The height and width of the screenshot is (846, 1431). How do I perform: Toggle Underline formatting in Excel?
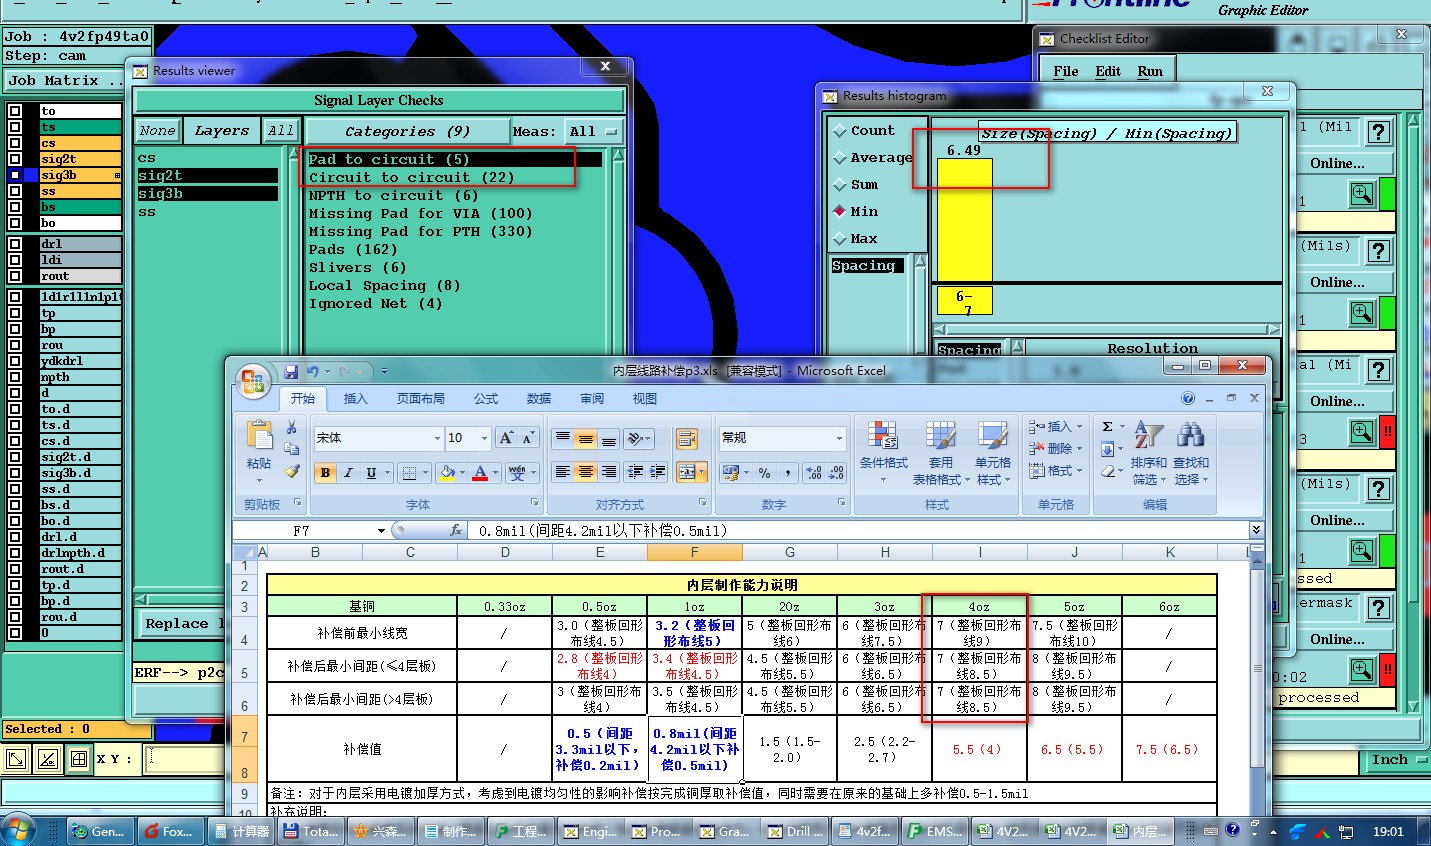click(371, 473)
